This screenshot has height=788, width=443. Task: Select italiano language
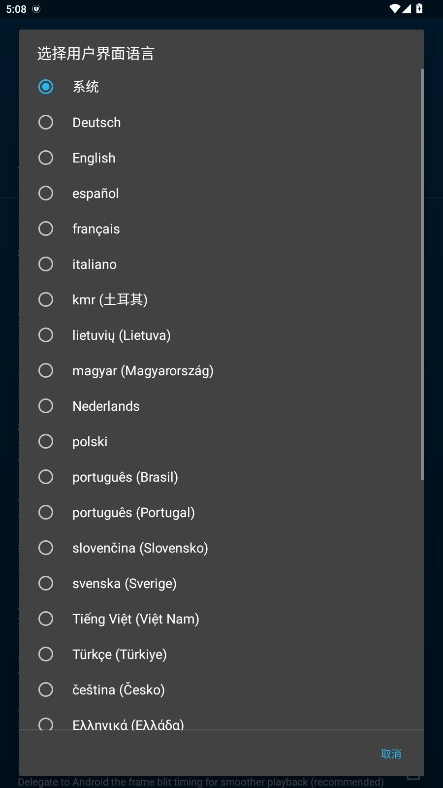(x=221, y=264)
